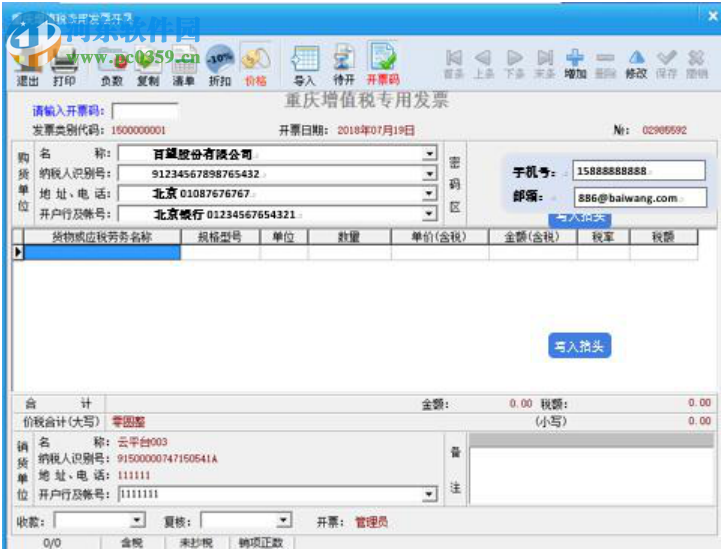This screenshot has height=552, width=726.
Task: Click the seller name 云平台003
Action: coord(142,442)
